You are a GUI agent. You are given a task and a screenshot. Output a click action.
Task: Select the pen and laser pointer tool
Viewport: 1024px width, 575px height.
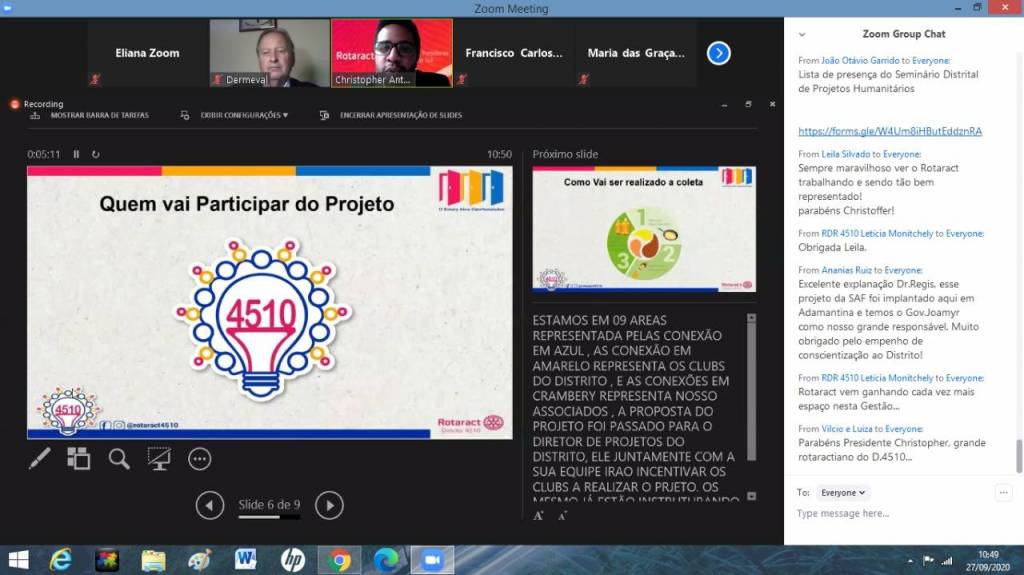(39, 458)
